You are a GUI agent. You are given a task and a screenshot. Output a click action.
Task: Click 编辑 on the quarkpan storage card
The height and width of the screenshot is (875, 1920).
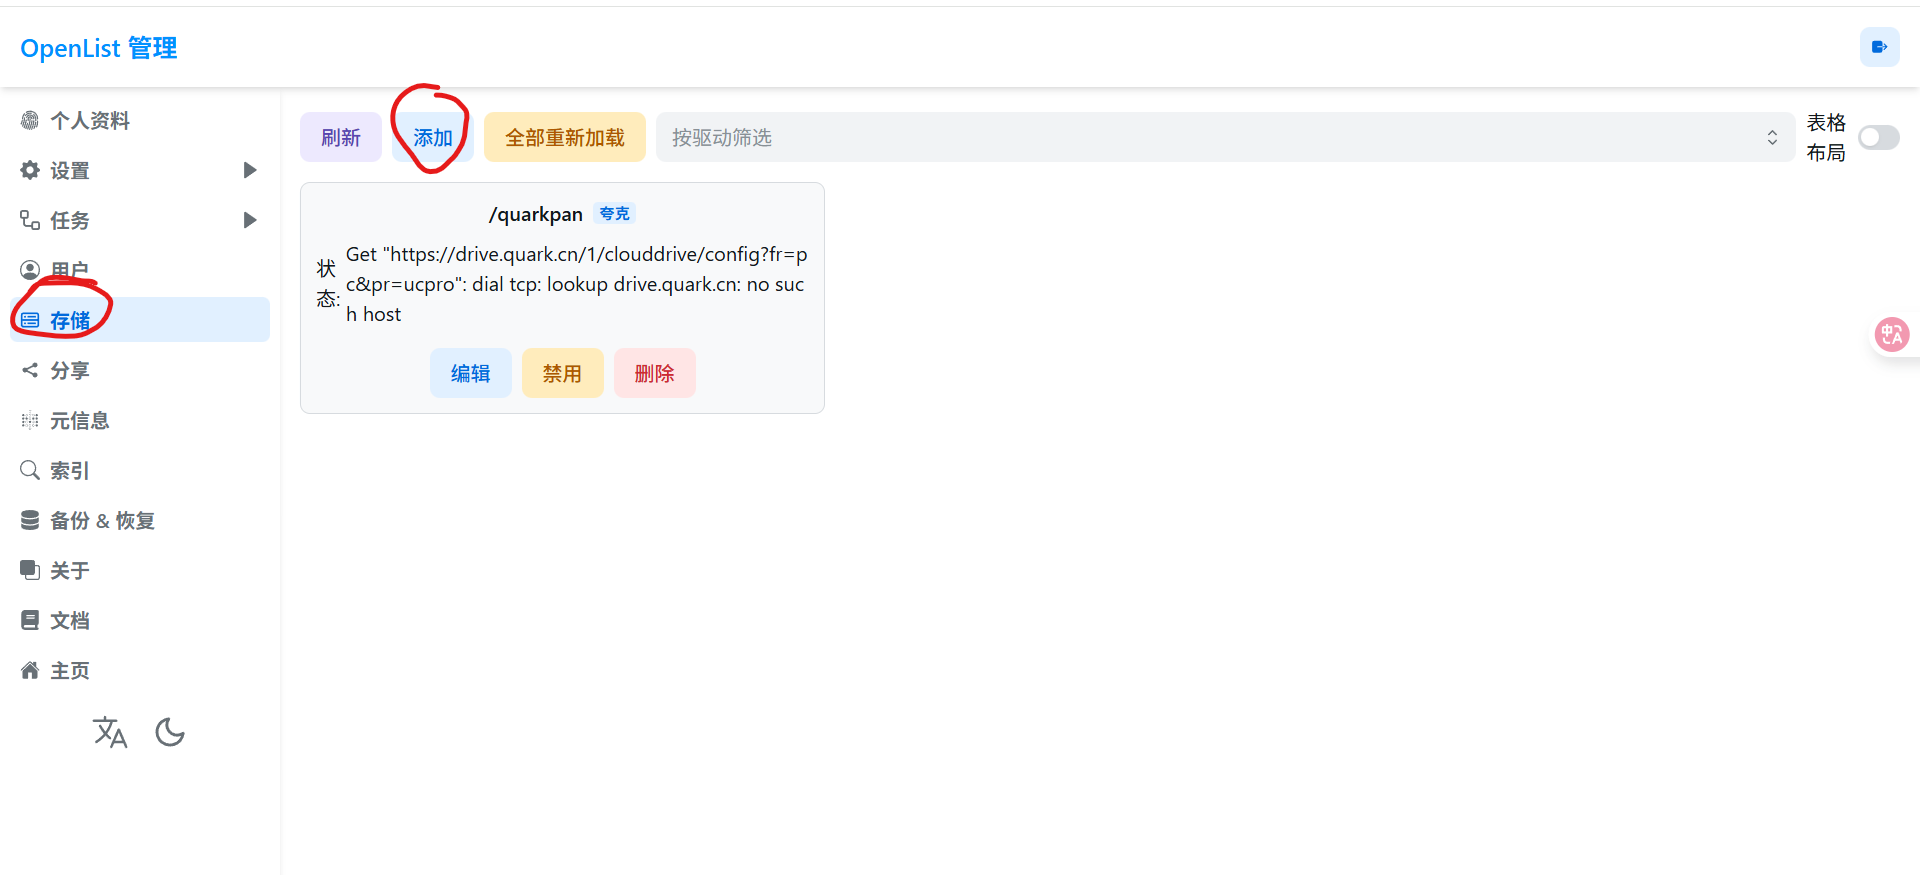click(x=471, y=373)
